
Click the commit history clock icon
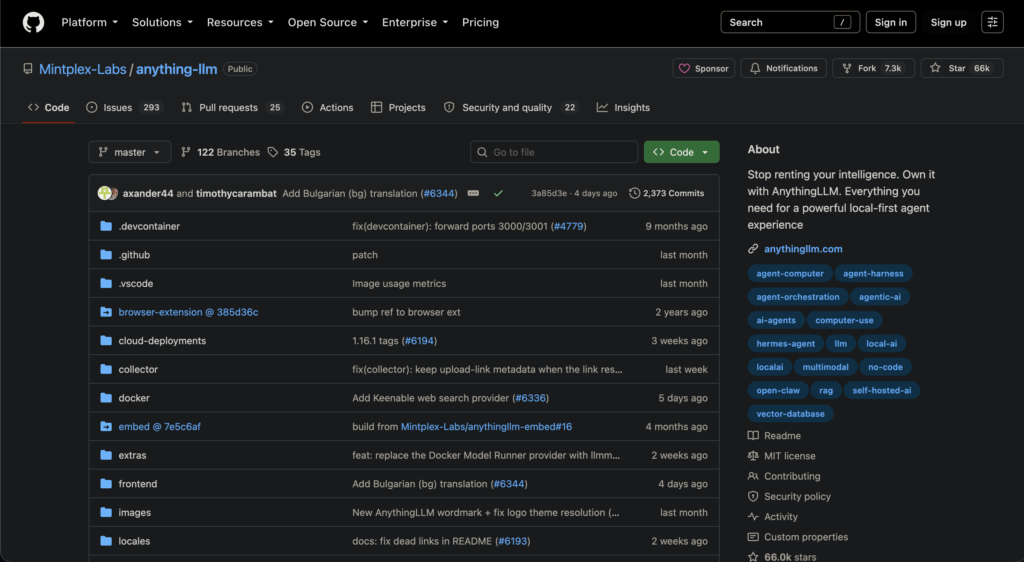click(634, 193)
